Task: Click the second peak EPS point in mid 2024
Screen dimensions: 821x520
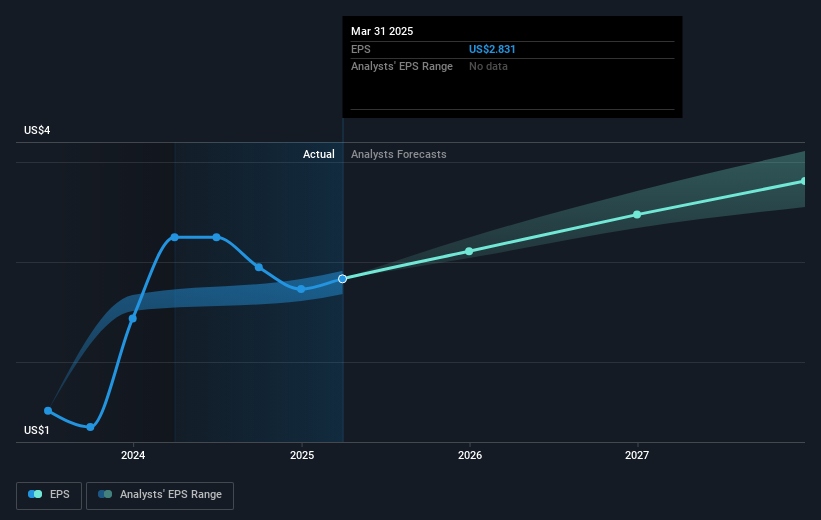Action: coord(216,237)
